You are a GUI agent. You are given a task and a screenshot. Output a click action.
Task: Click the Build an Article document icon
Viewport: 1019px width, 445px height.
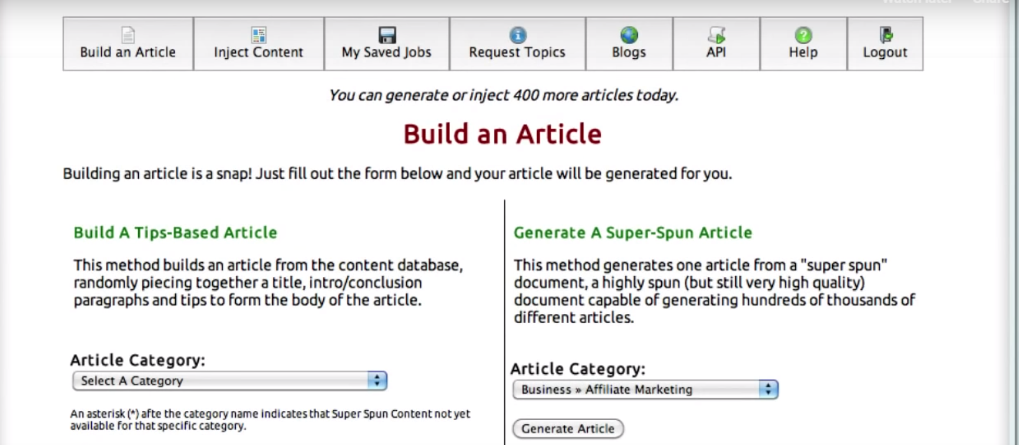pos(128,35)
